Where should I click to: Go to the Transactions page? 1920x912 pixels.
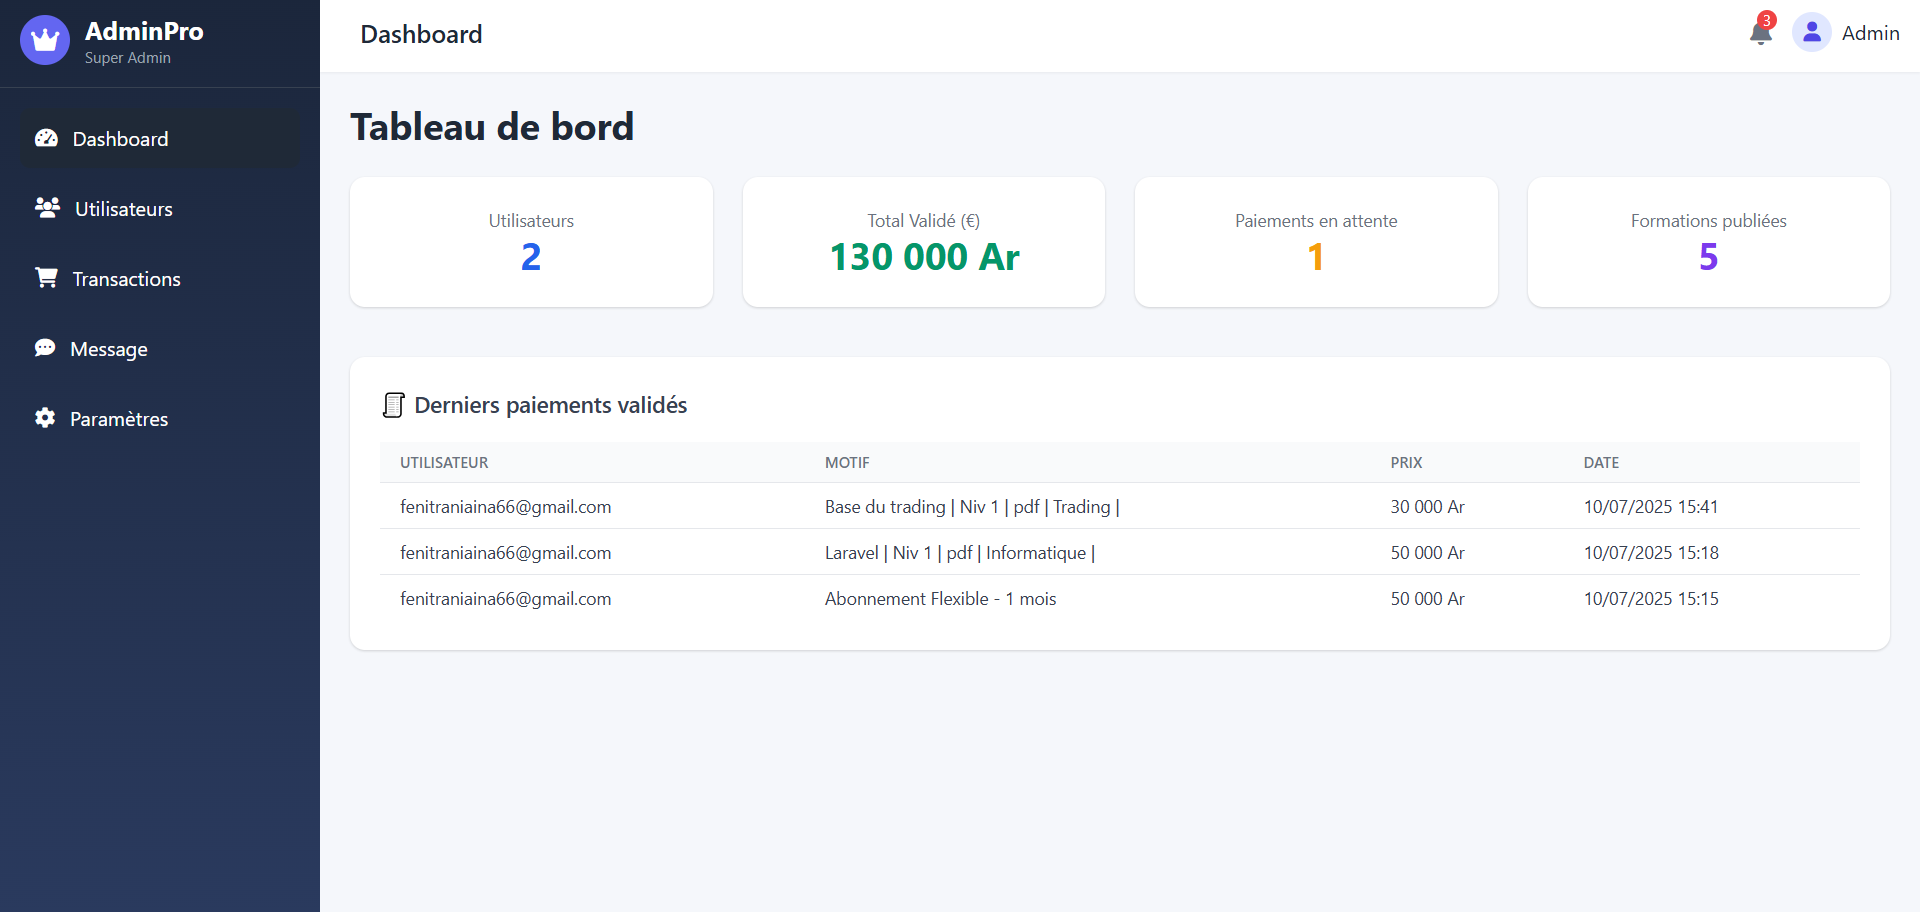pyautogui.click(x=126, y=279)
